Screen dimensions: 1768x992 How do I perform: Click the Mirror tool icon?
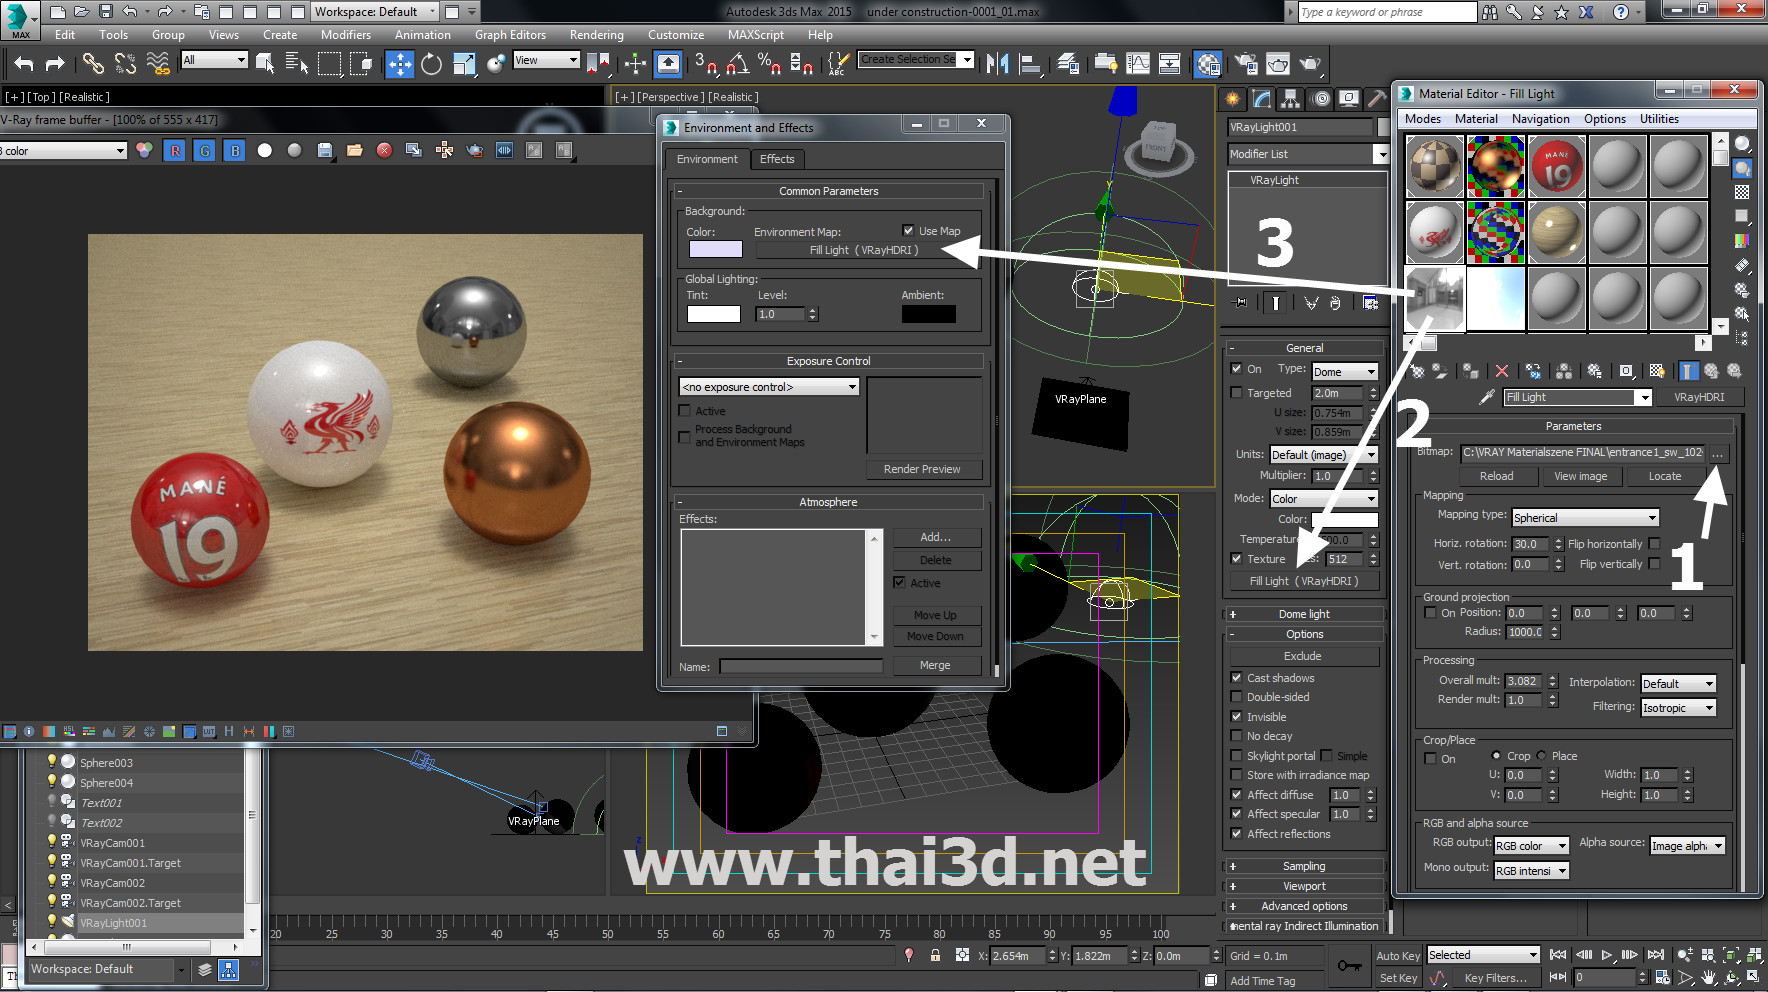tap(997, 64)
